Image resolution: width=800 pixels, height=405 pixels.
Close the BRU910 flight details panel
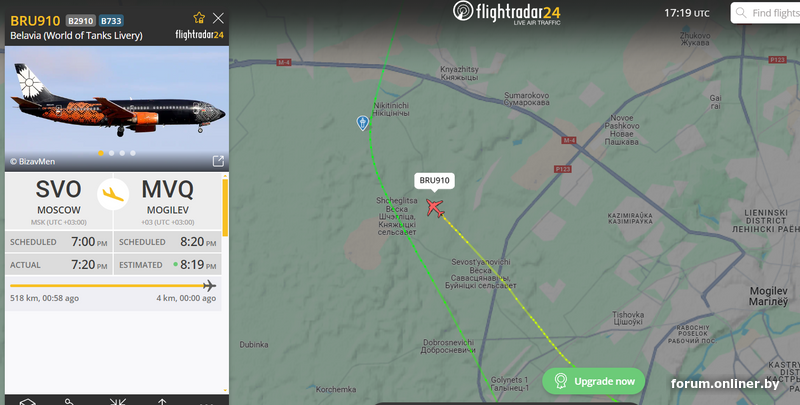point(218,18)
